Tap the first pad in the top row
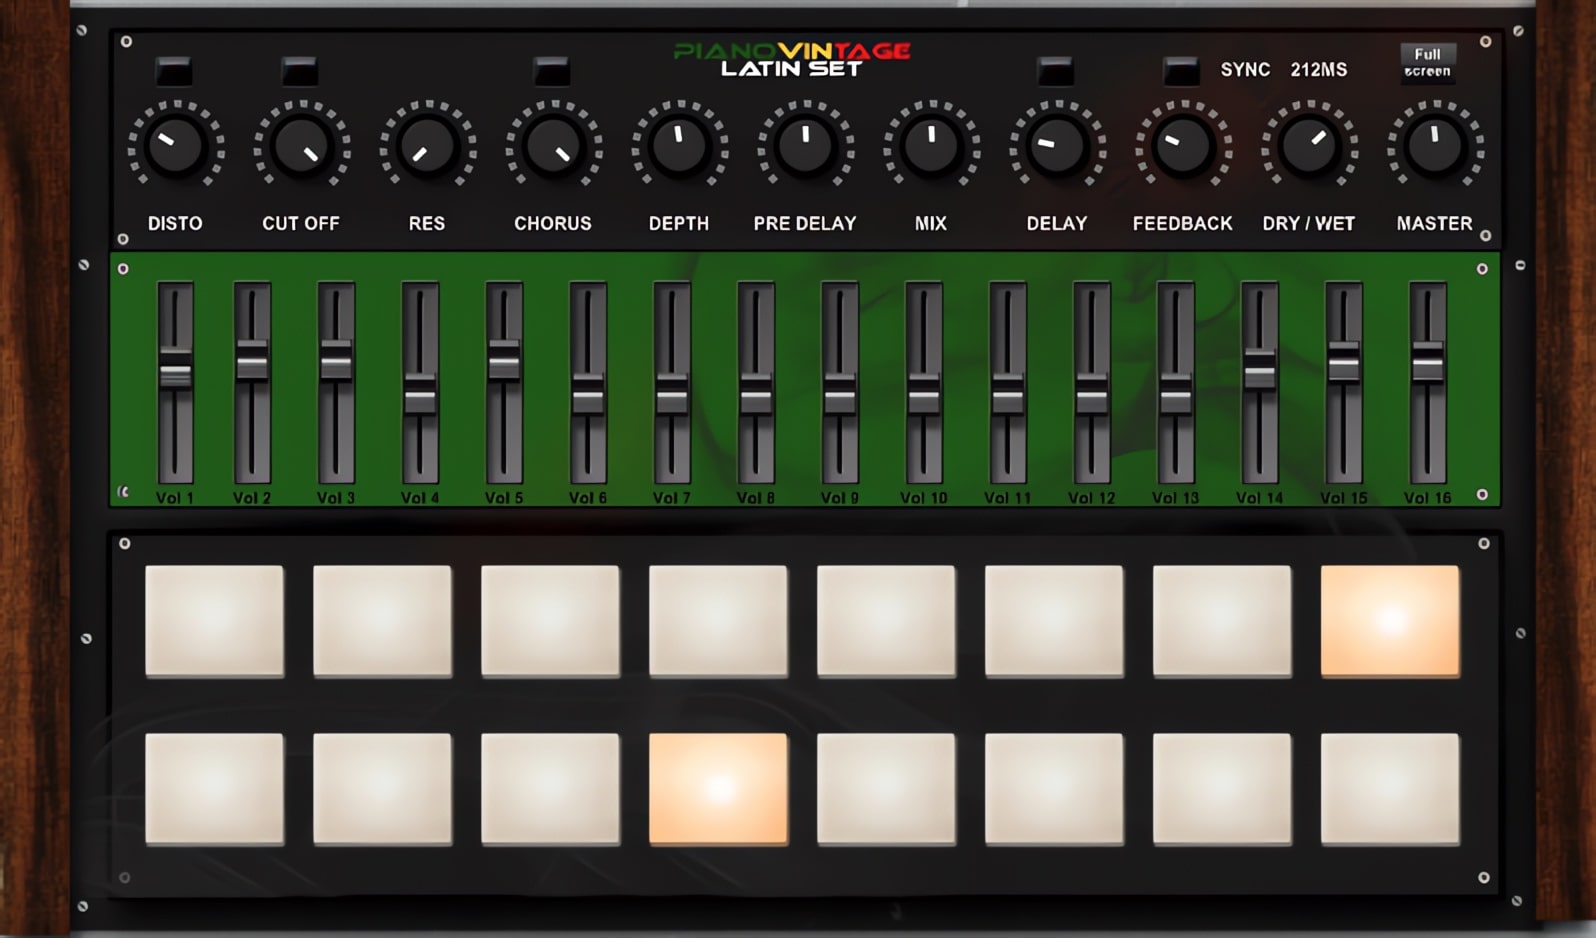Image resolution: width=1596 pixels, height=938 pixels. coord(215,621)
